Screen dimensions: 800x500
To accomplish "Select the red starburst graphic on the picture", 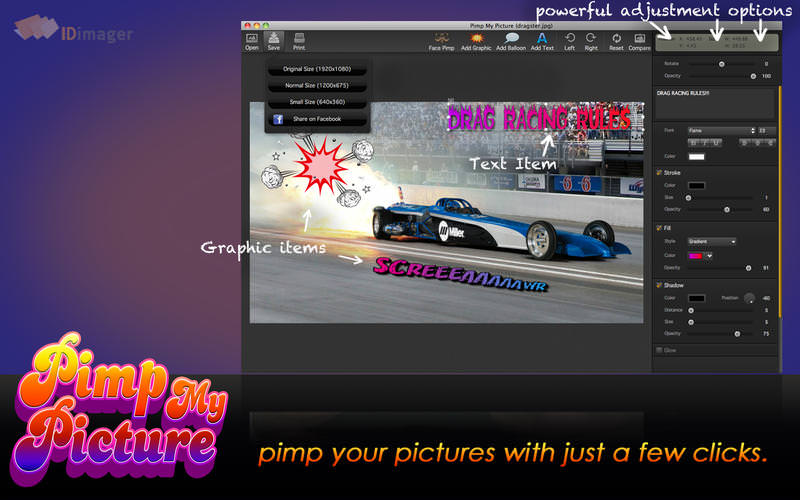I will 320,167.
